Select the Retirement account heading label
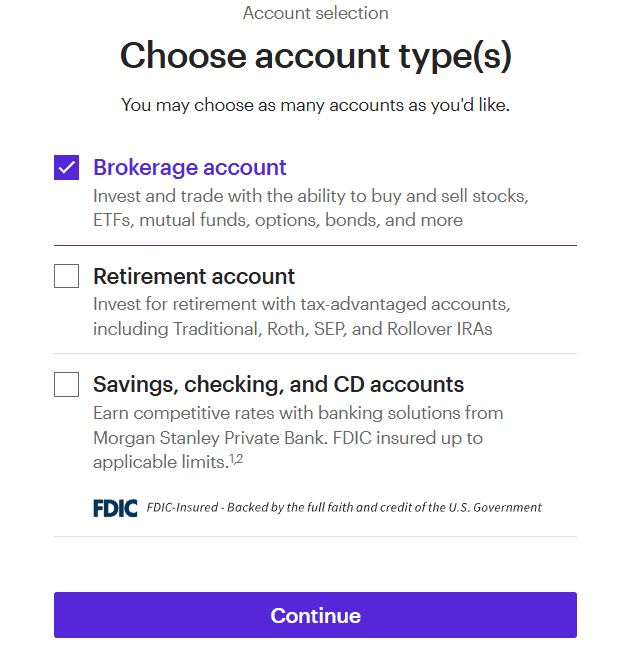This screenshot has width=624, height=650. click(194, 276)
